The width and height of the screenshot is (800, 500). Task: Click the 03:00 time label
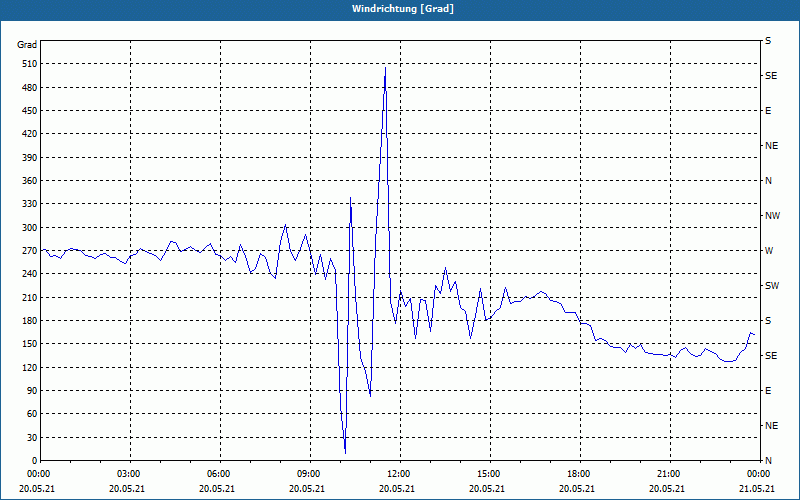pos(128,474)
